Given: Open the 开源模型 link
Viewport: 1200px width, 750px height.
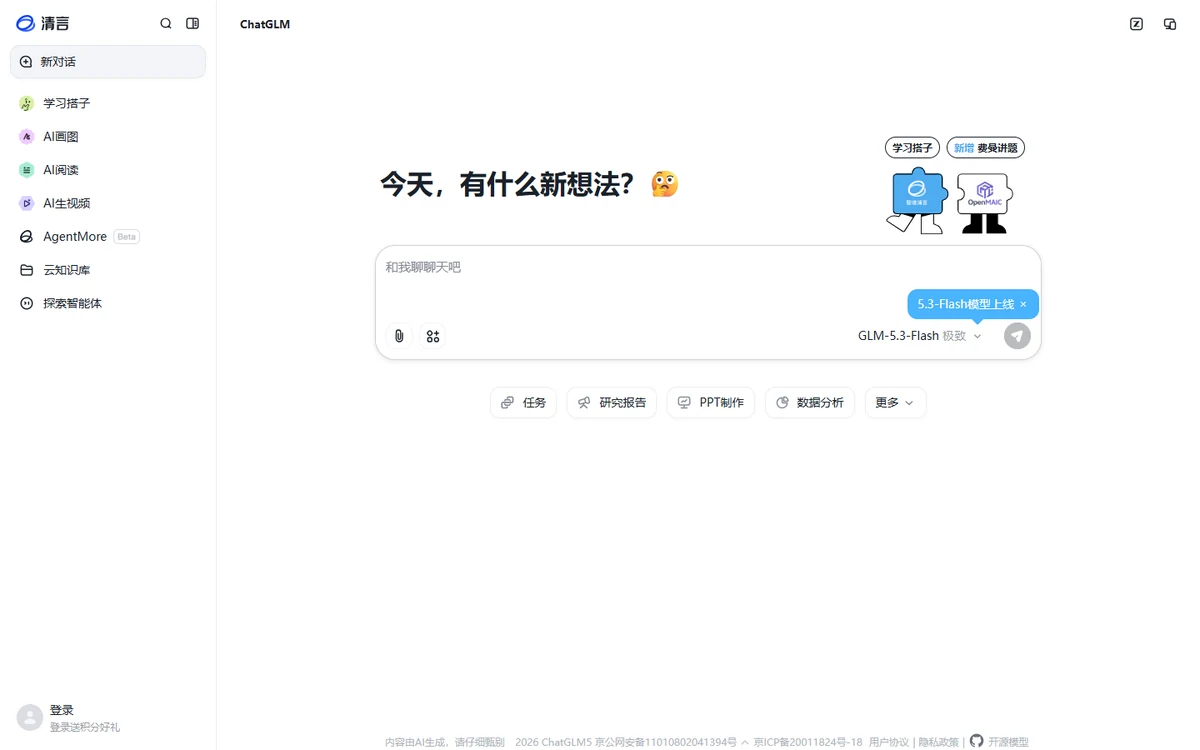Looking at the screenshot, I should pos(1008,742).
